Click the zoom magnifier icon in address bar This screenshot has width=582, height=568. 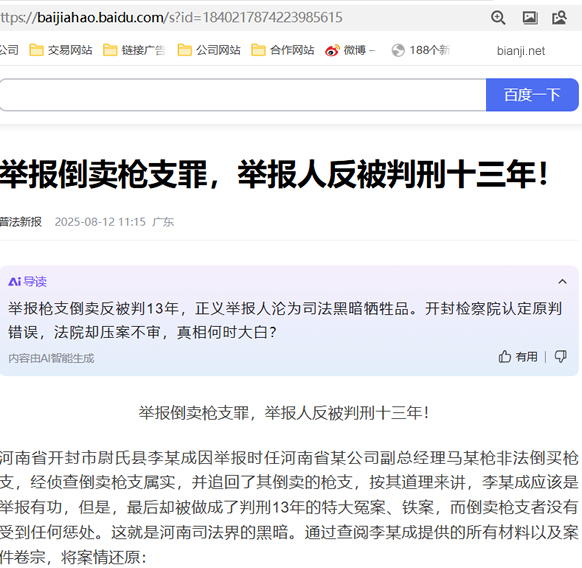[498, 17]
